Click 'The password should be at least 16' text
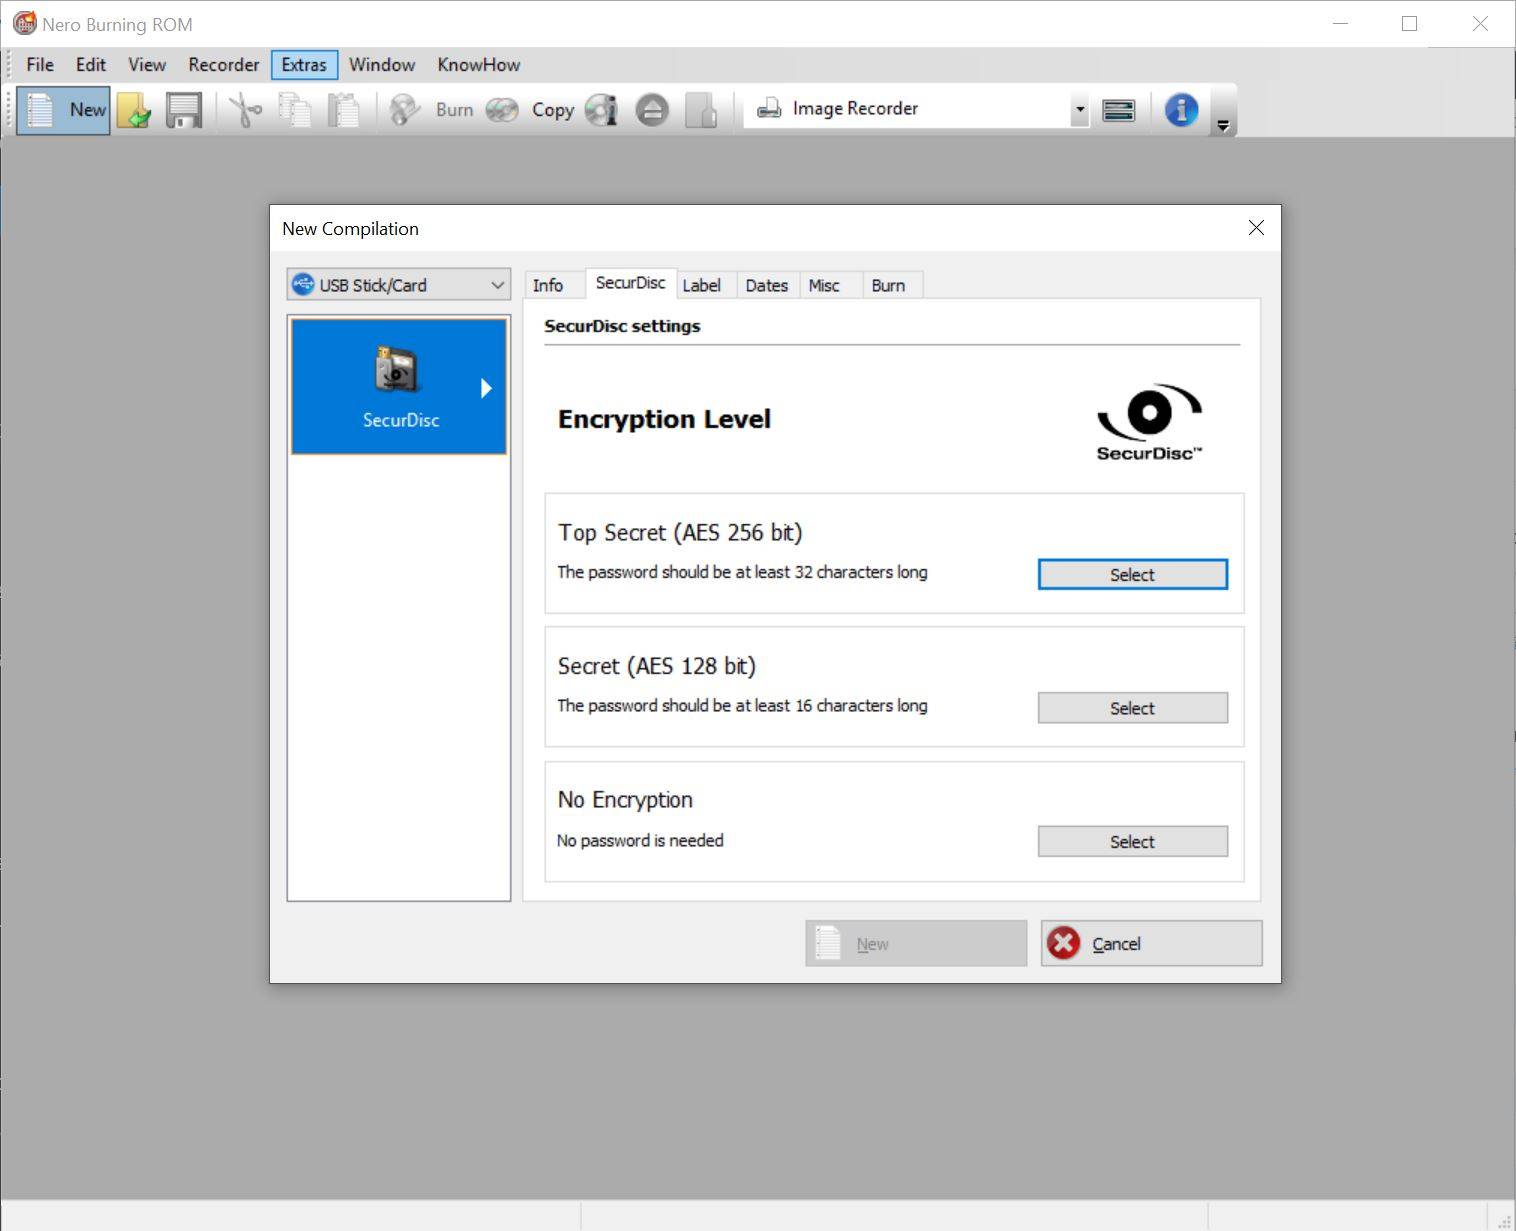Viewport: 1516px width, 1231px height. coord(742,705)
